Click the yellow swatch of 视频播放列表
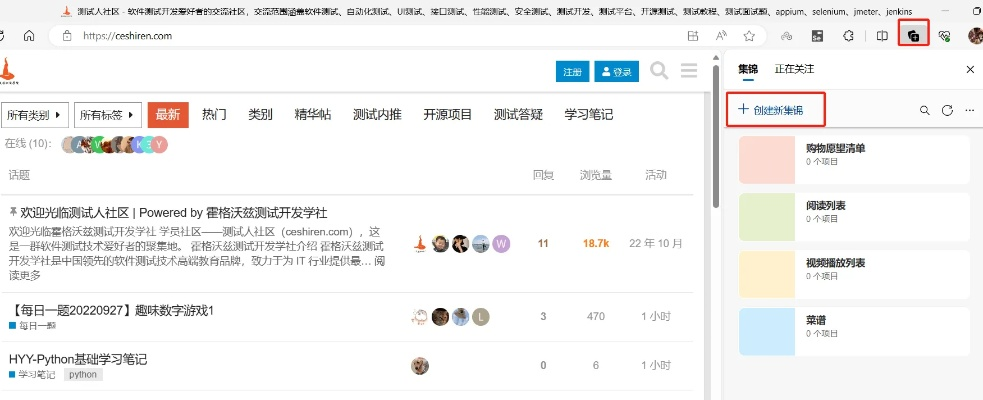 767,275
